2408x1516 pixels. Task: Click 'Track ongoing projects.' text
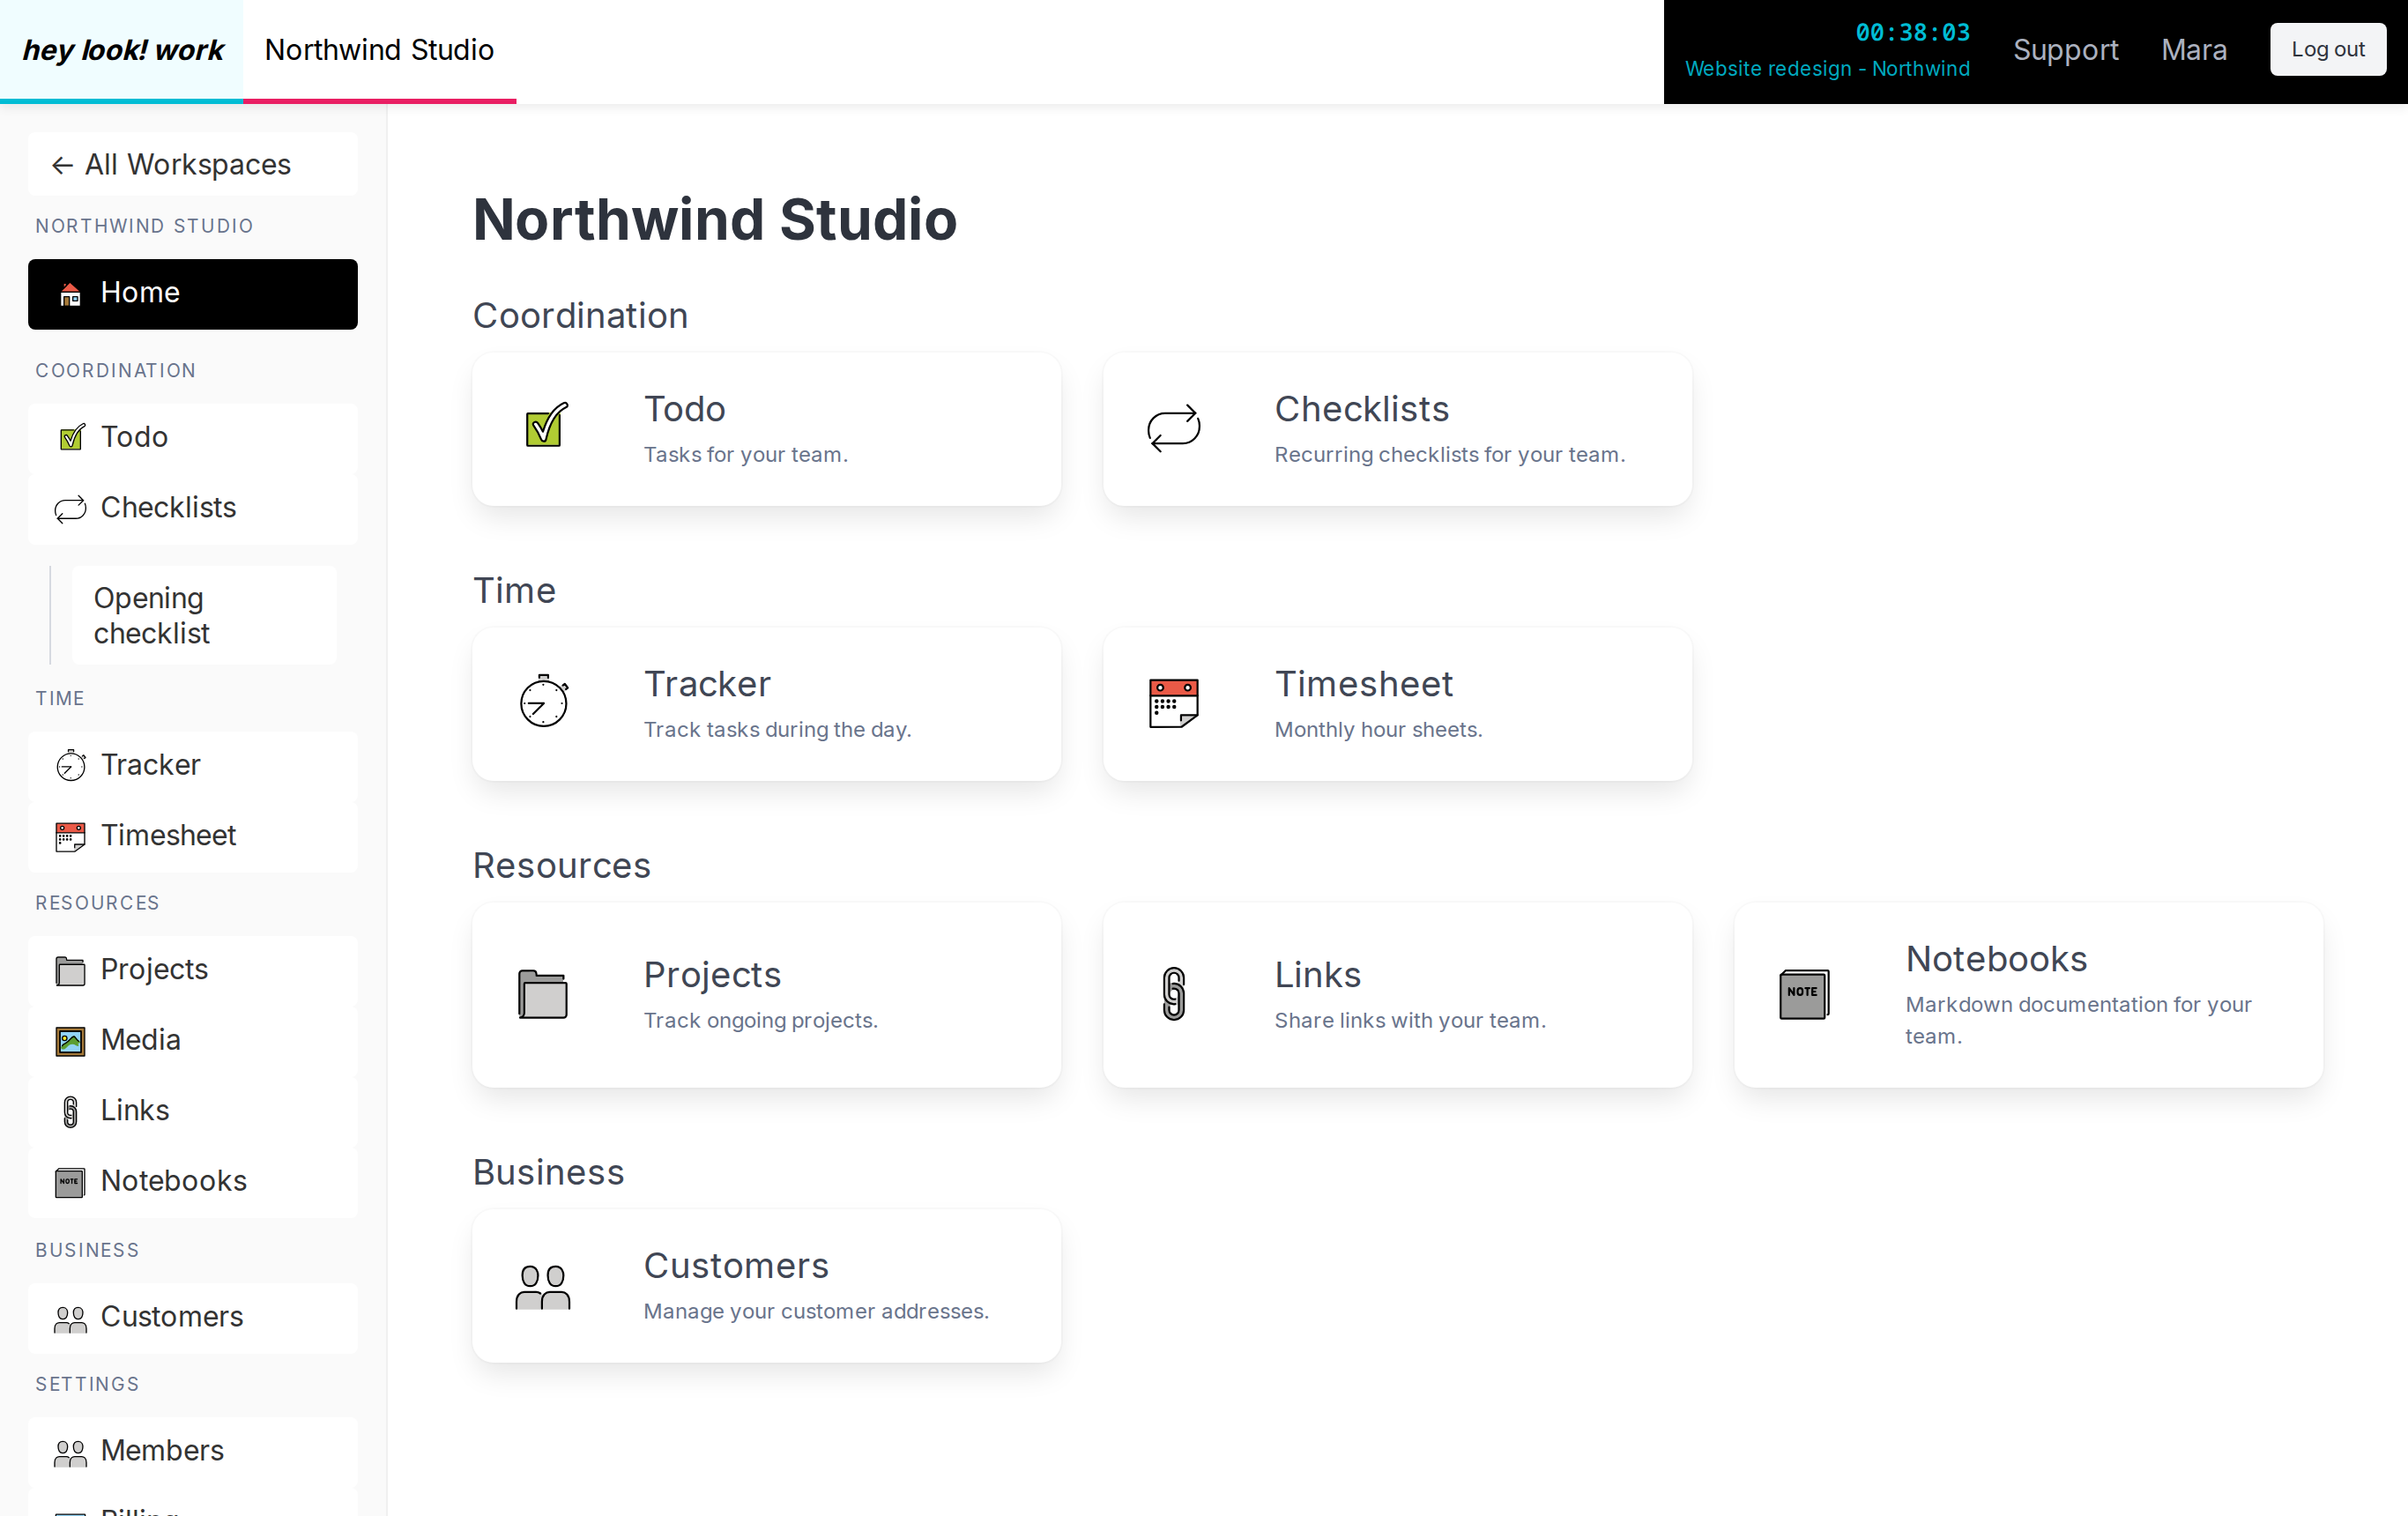point(760,1021)
